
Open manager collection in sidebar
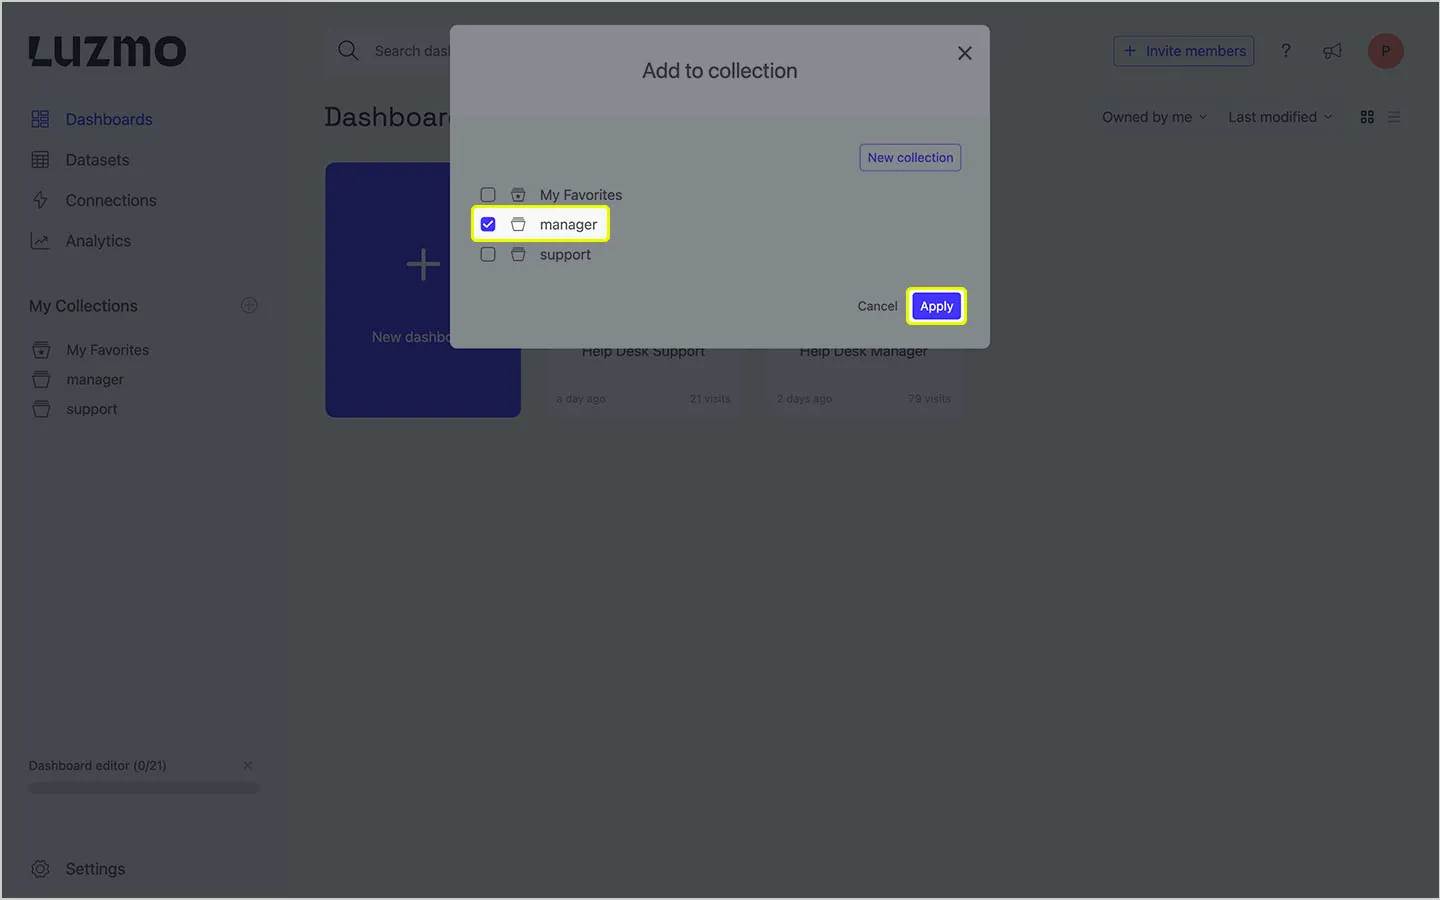[95, 380]
